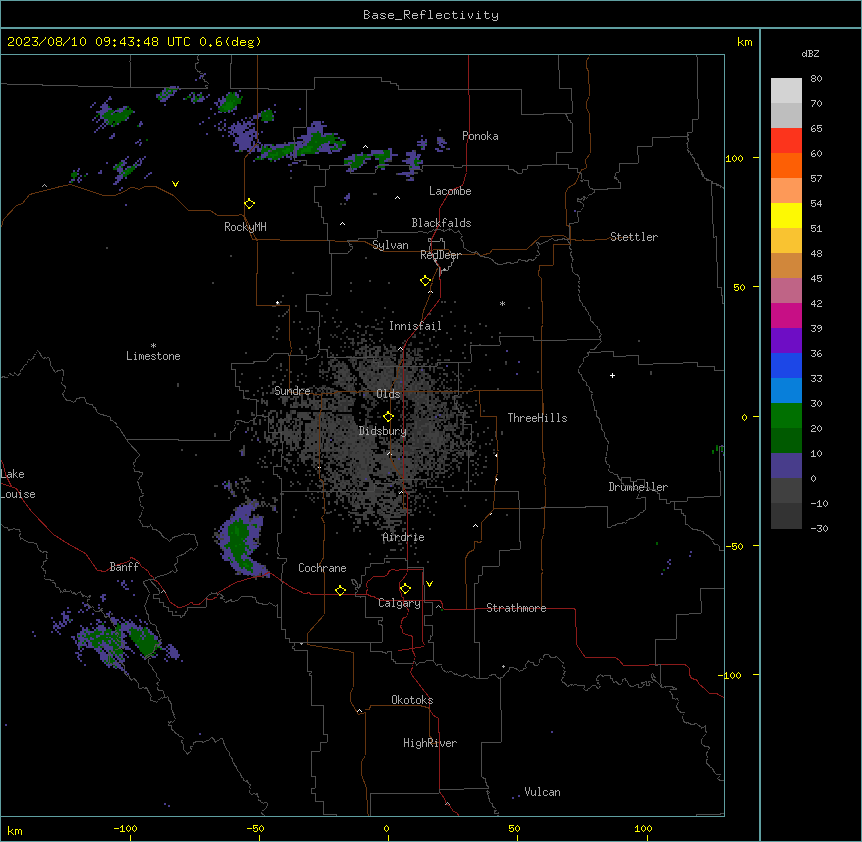
Task: Click the Cochrane city label
Action: (x=322, y=568)
